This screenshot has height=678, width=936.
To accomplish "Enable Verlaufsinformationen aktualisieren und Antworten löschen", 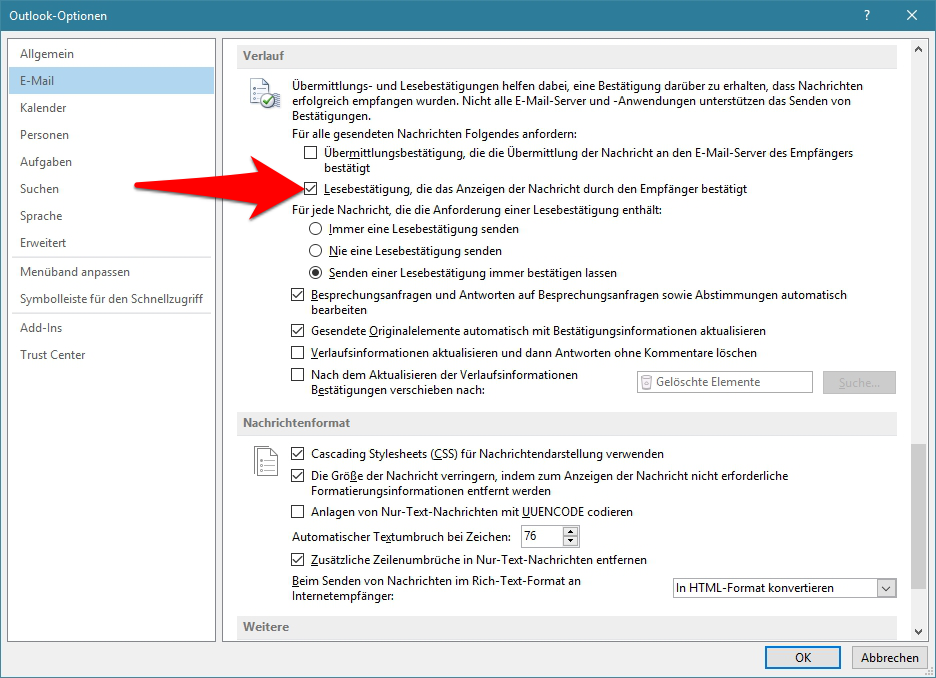I will (297, 353).
